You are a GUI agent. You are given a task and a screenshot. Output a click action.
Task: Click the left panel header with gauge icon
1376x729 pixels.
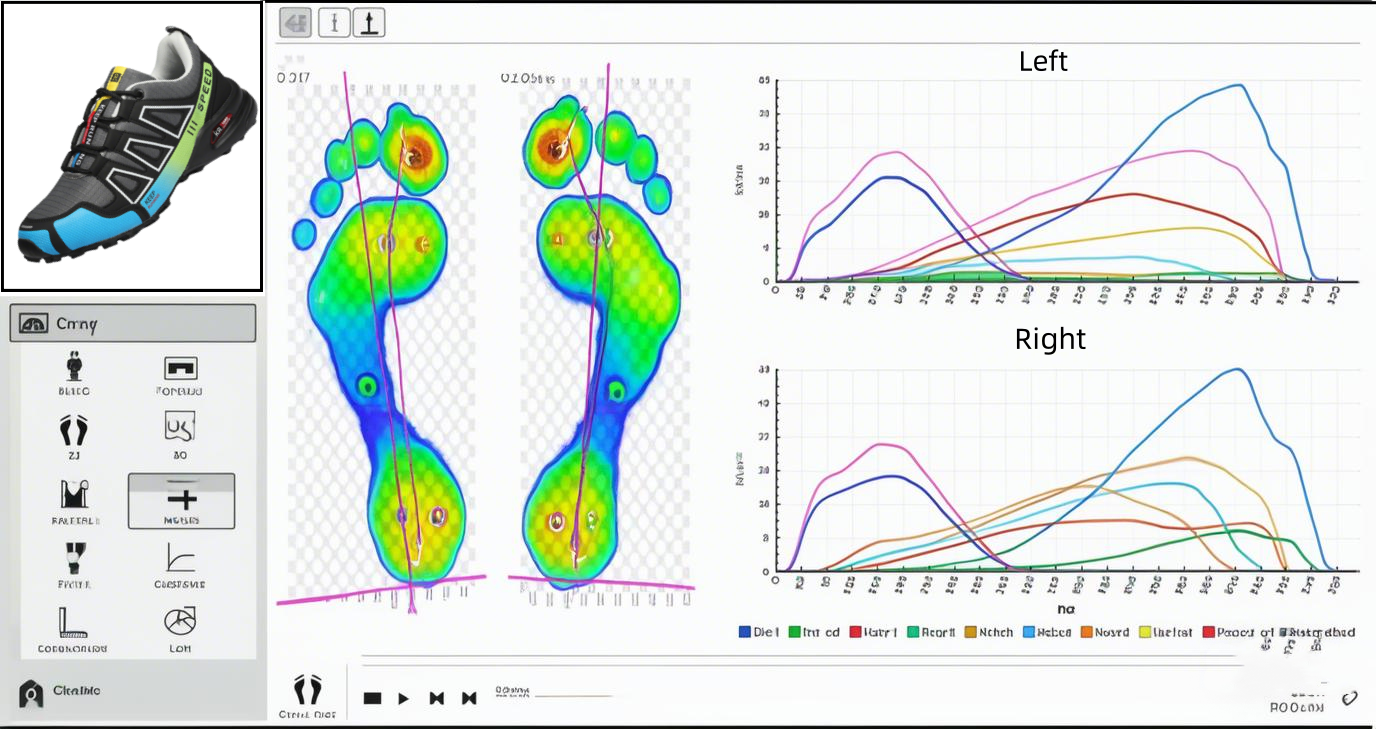click(x=132, y=324)
